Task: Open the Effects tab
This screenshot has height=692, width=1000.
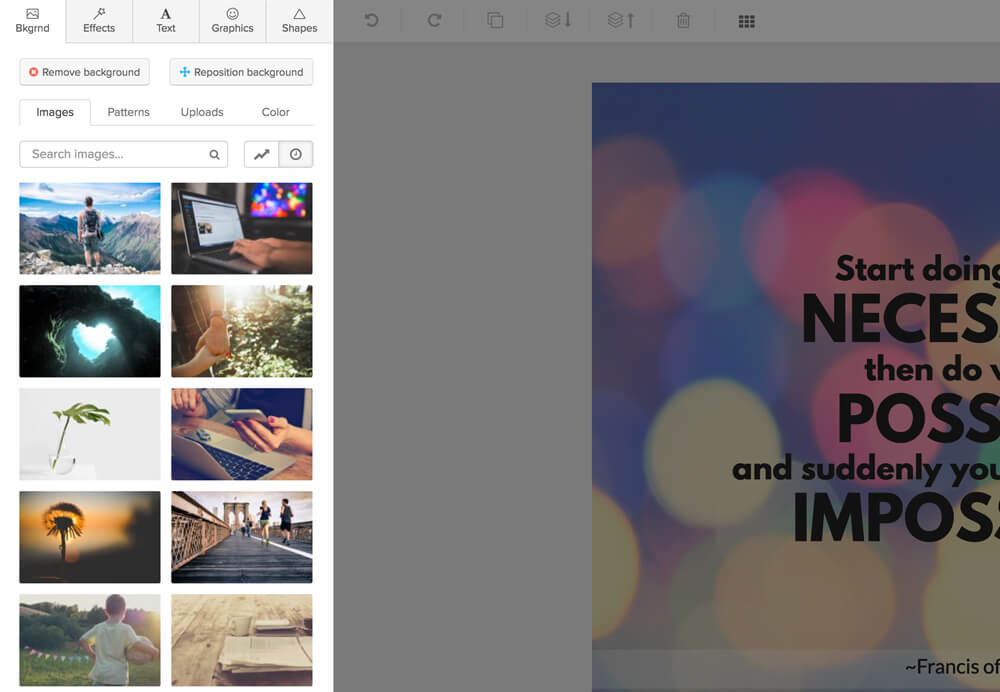Action: [x=99, y=21]
